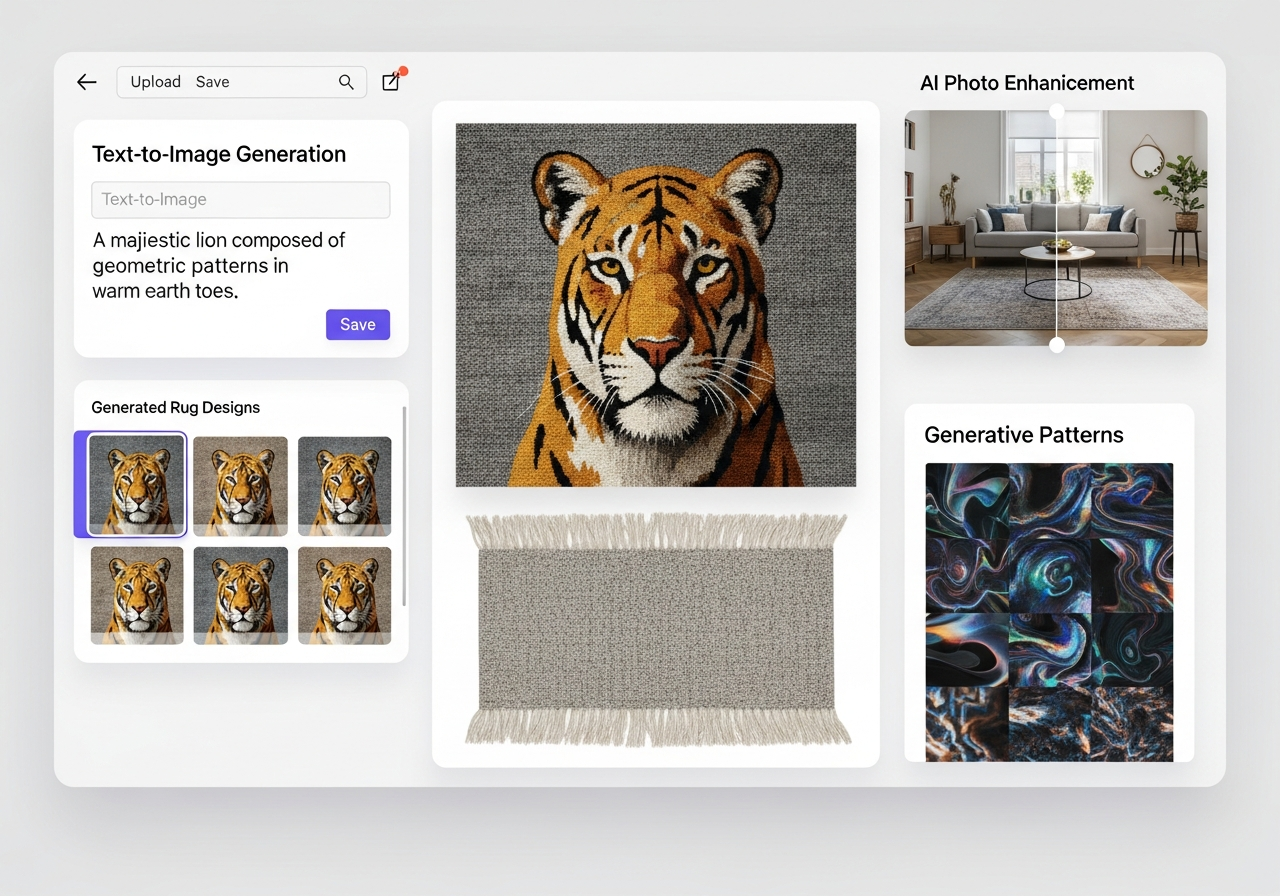Select the bottom-right tiger rug design
Viewport: 1280px width, 896px height.
coord(344,595)
